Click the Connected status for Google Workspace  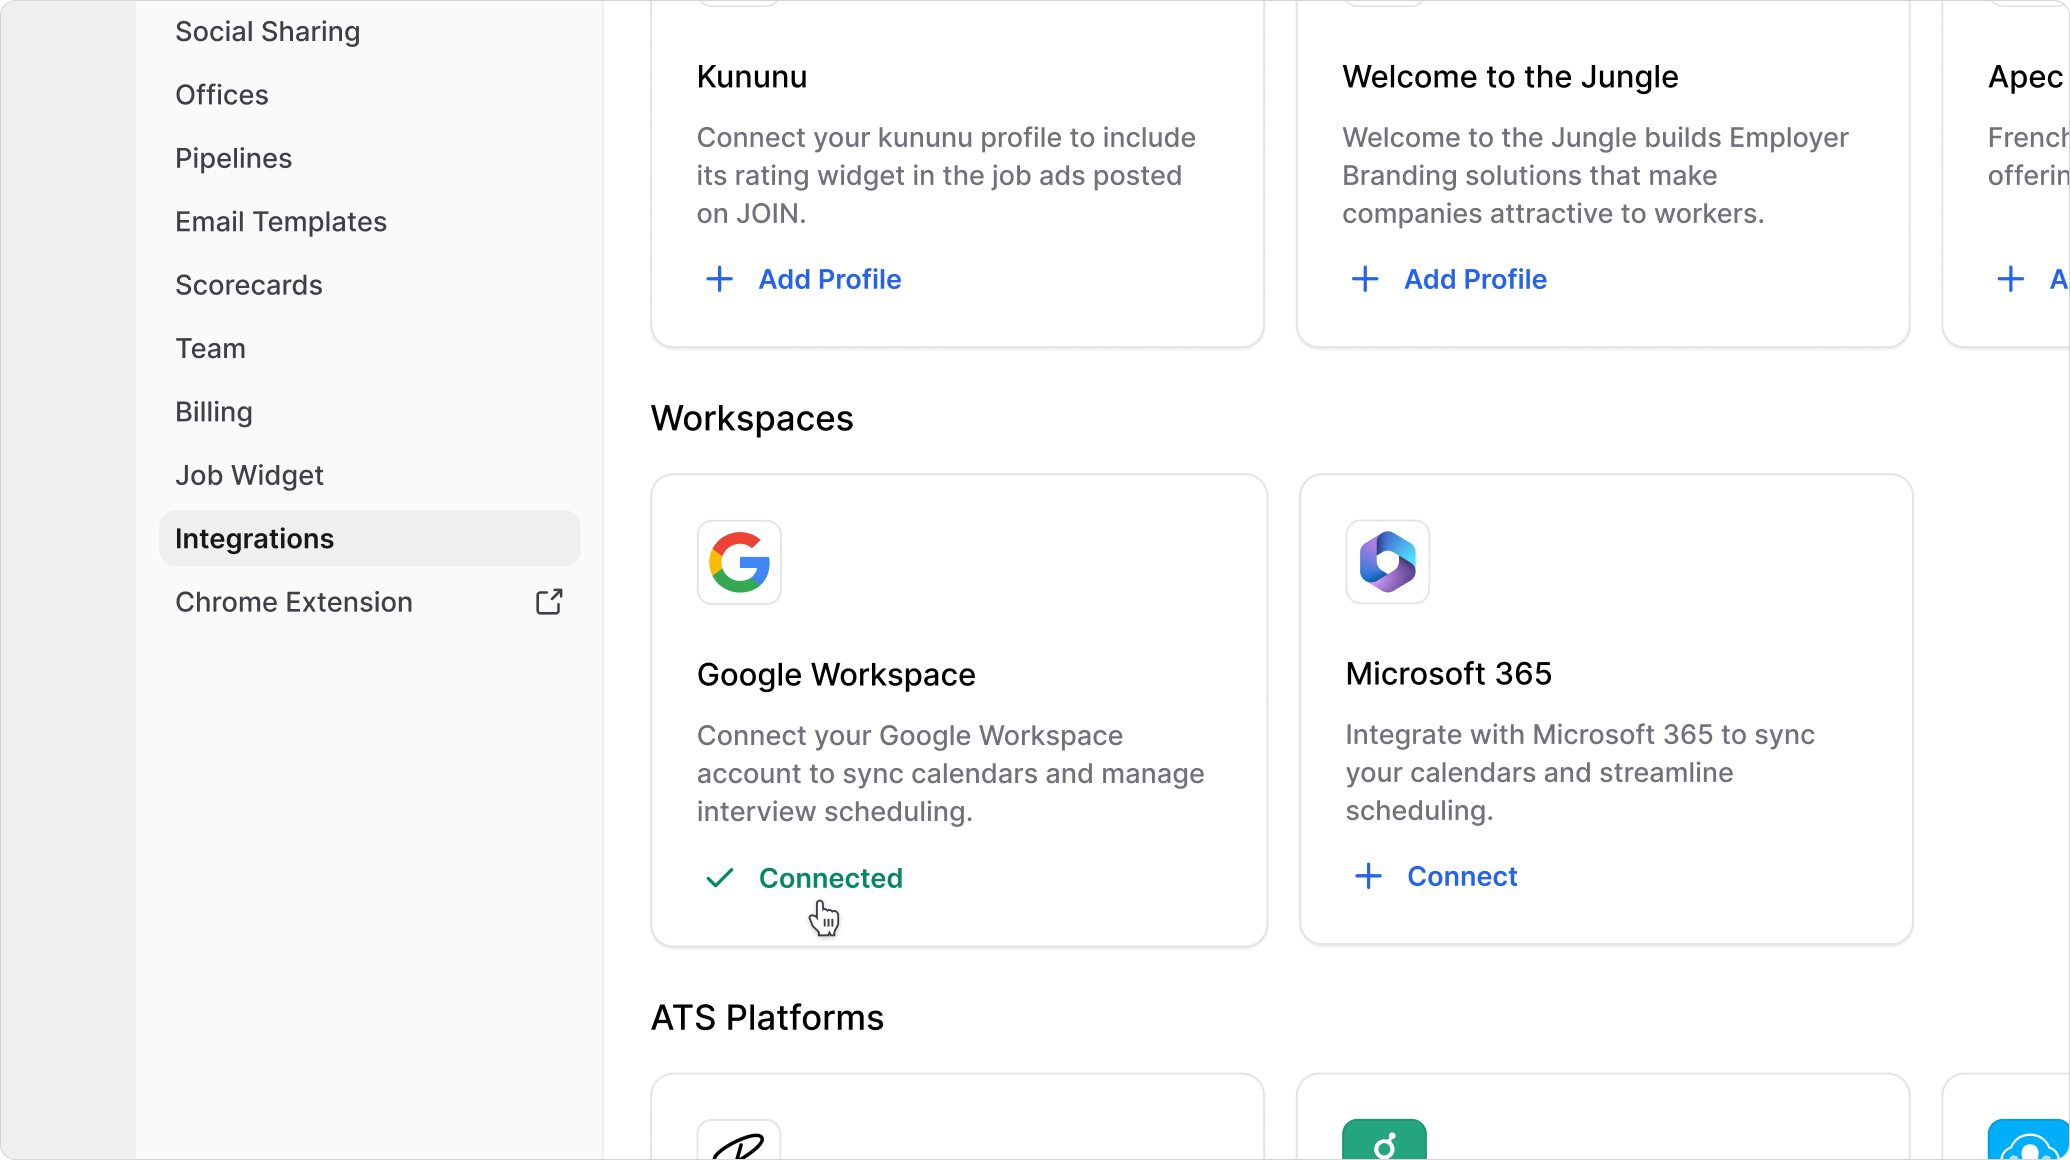[830, 878]
